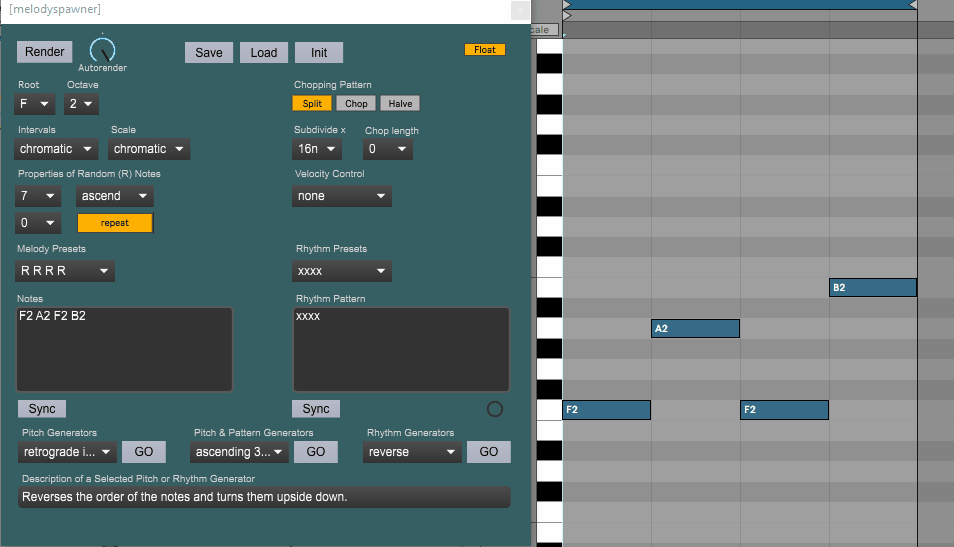Open the Pitch Generators dropdown
Screen dimensions: 954x547
67,452
